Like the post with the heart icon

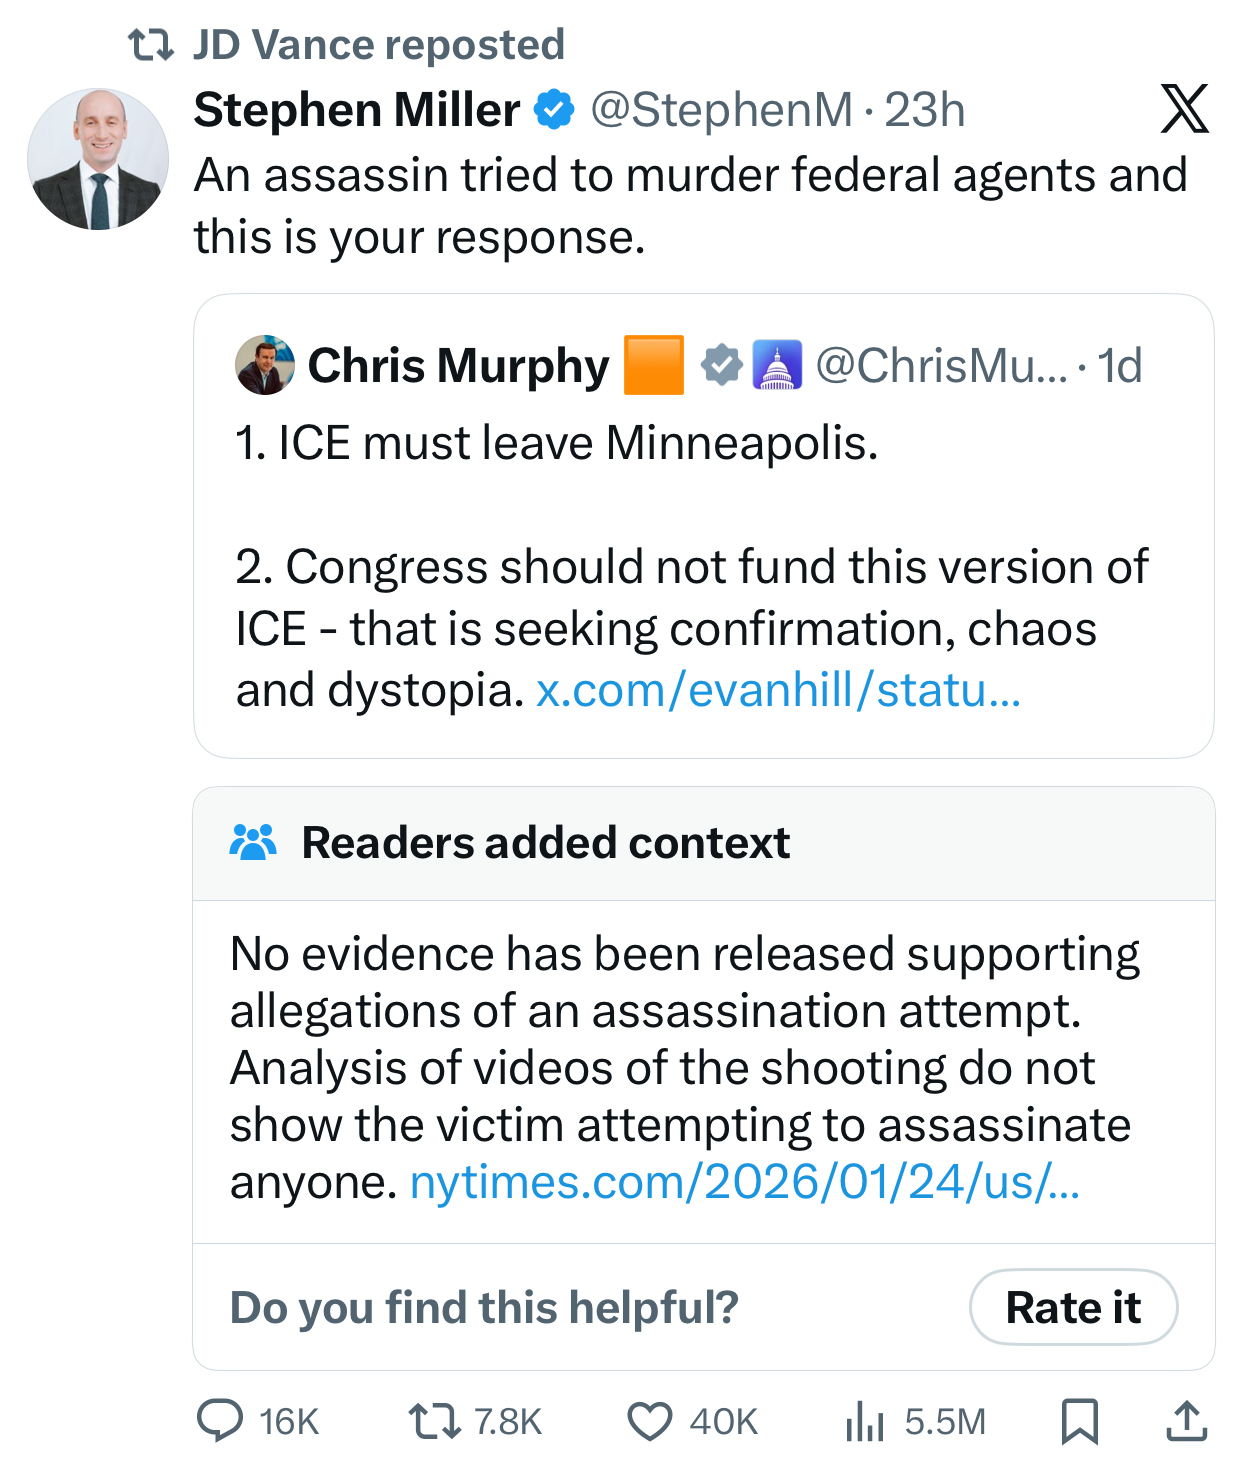[x=650, y=1420]
